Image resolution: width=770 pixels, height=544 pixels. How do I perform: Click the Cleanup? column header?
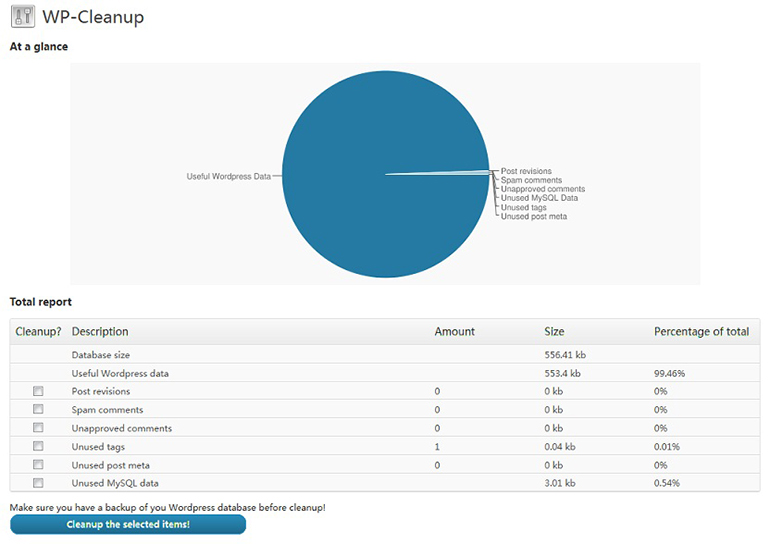point(38,331)
